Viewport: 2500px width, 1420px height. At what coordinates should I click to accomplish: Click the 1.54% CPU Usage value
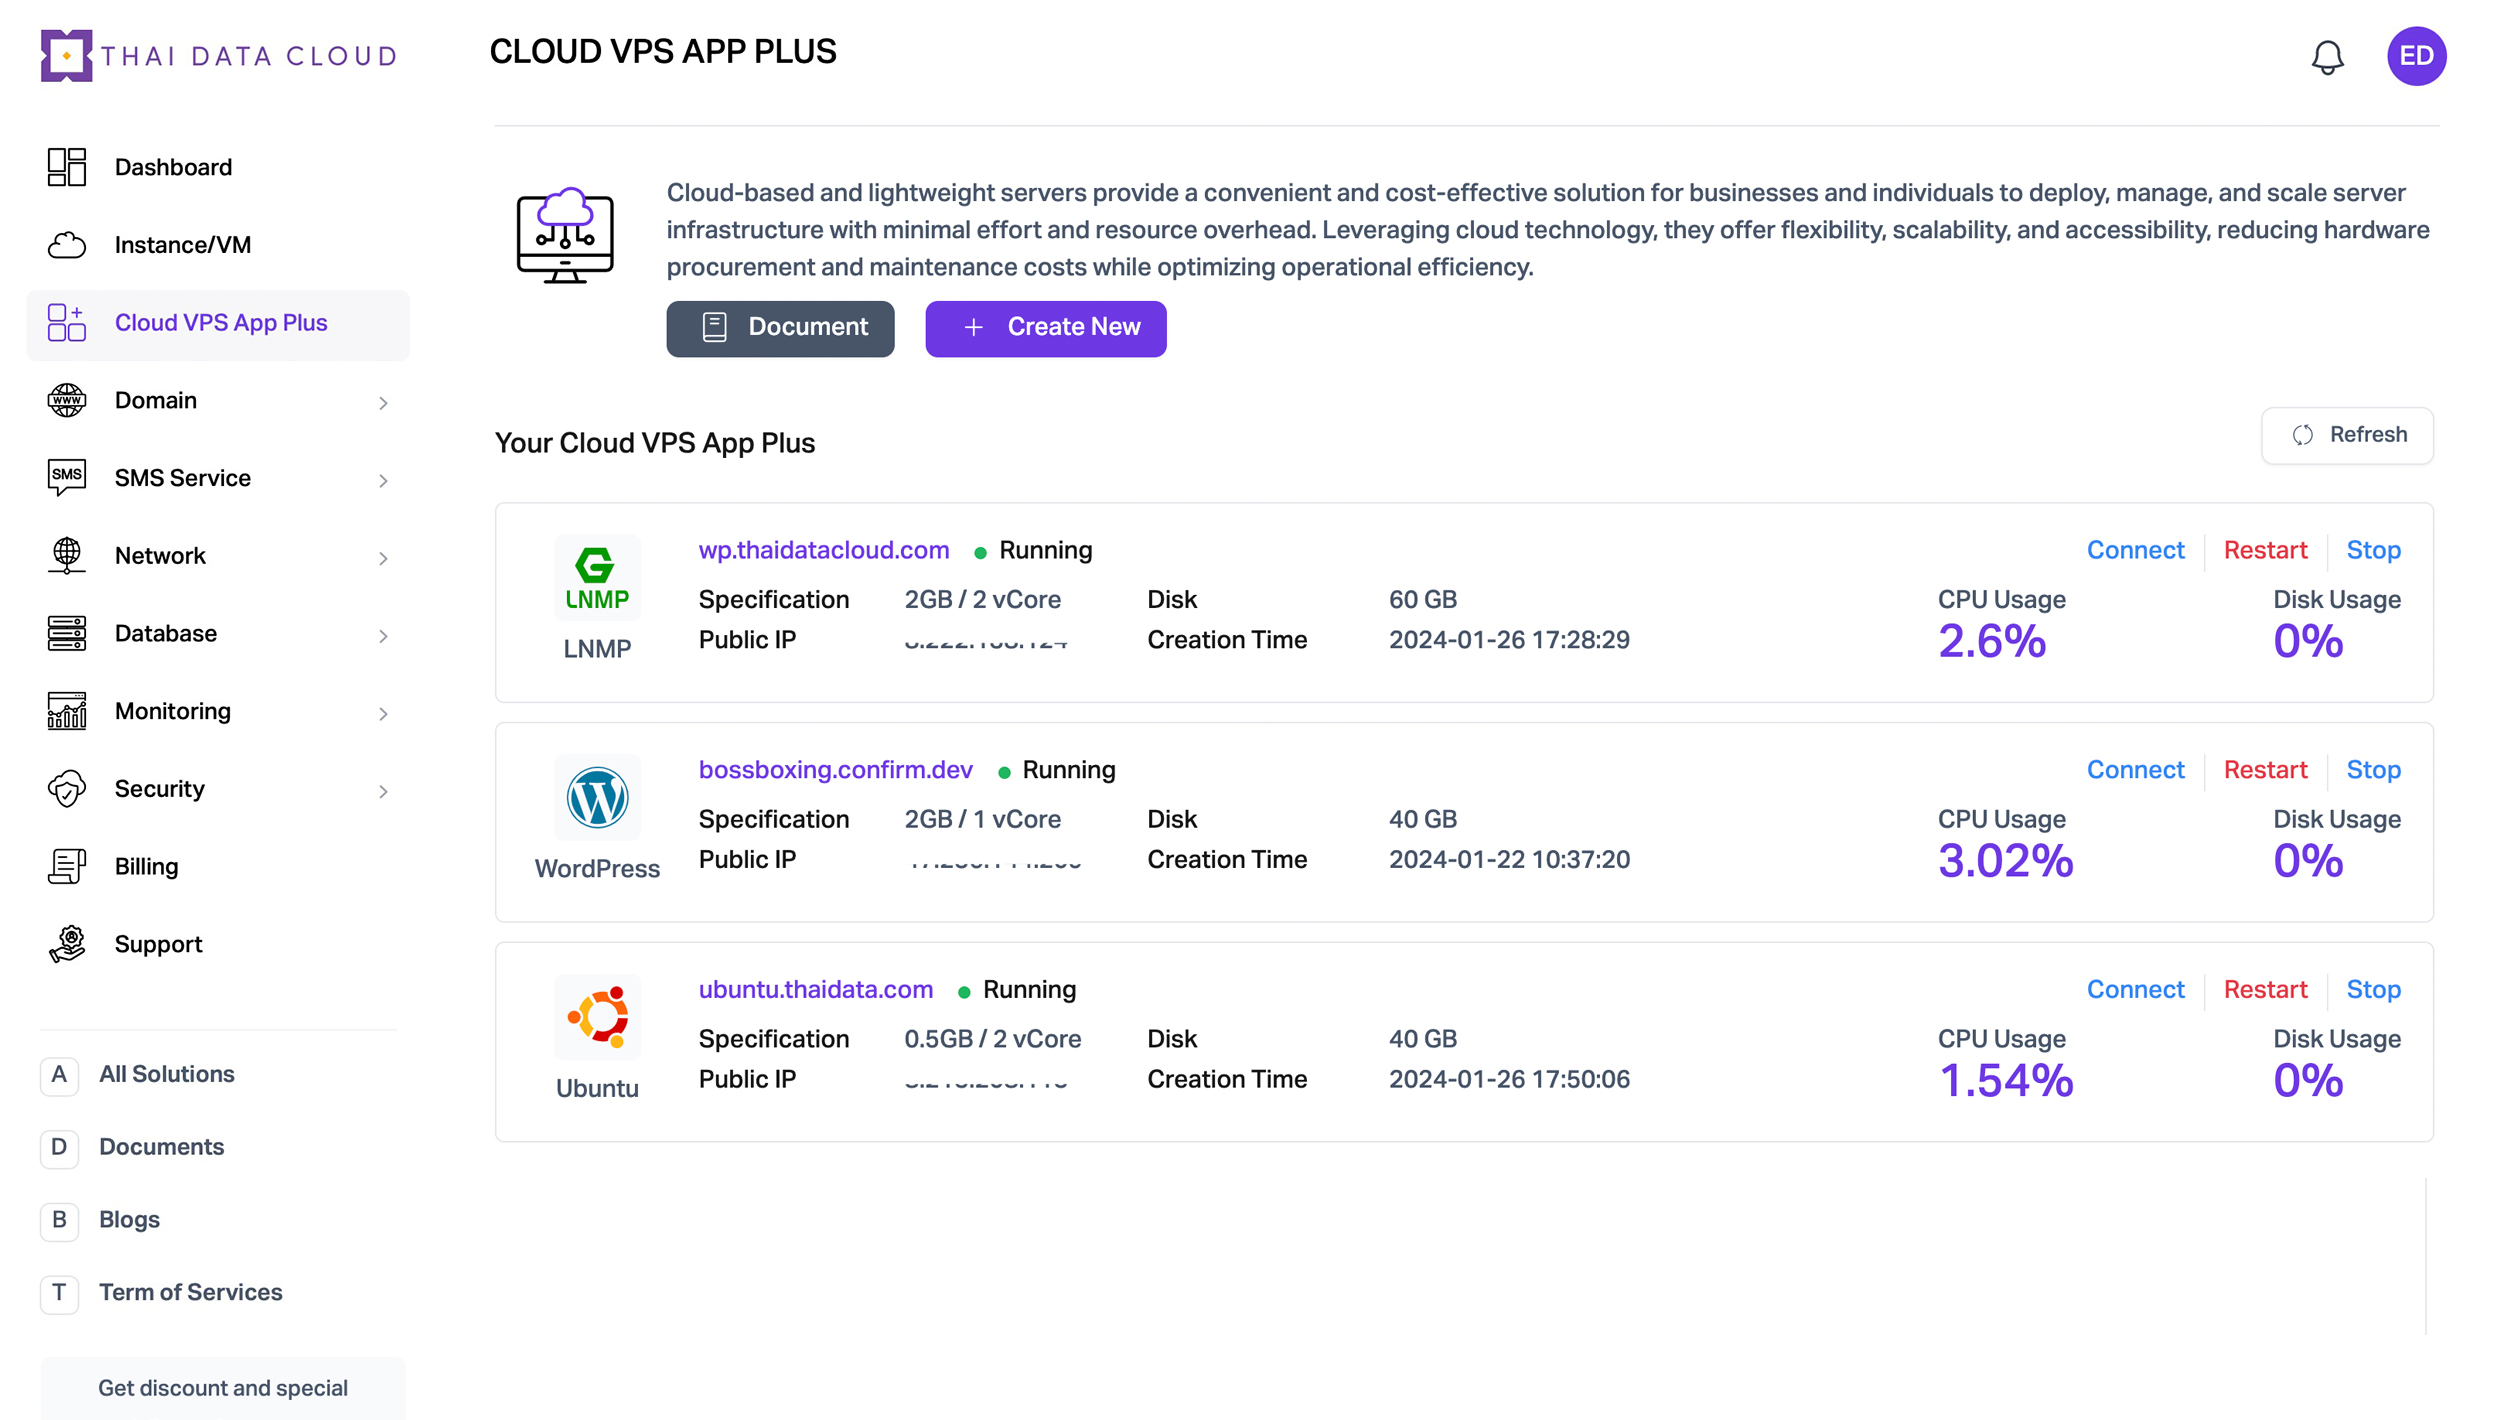[2004, 1081]
